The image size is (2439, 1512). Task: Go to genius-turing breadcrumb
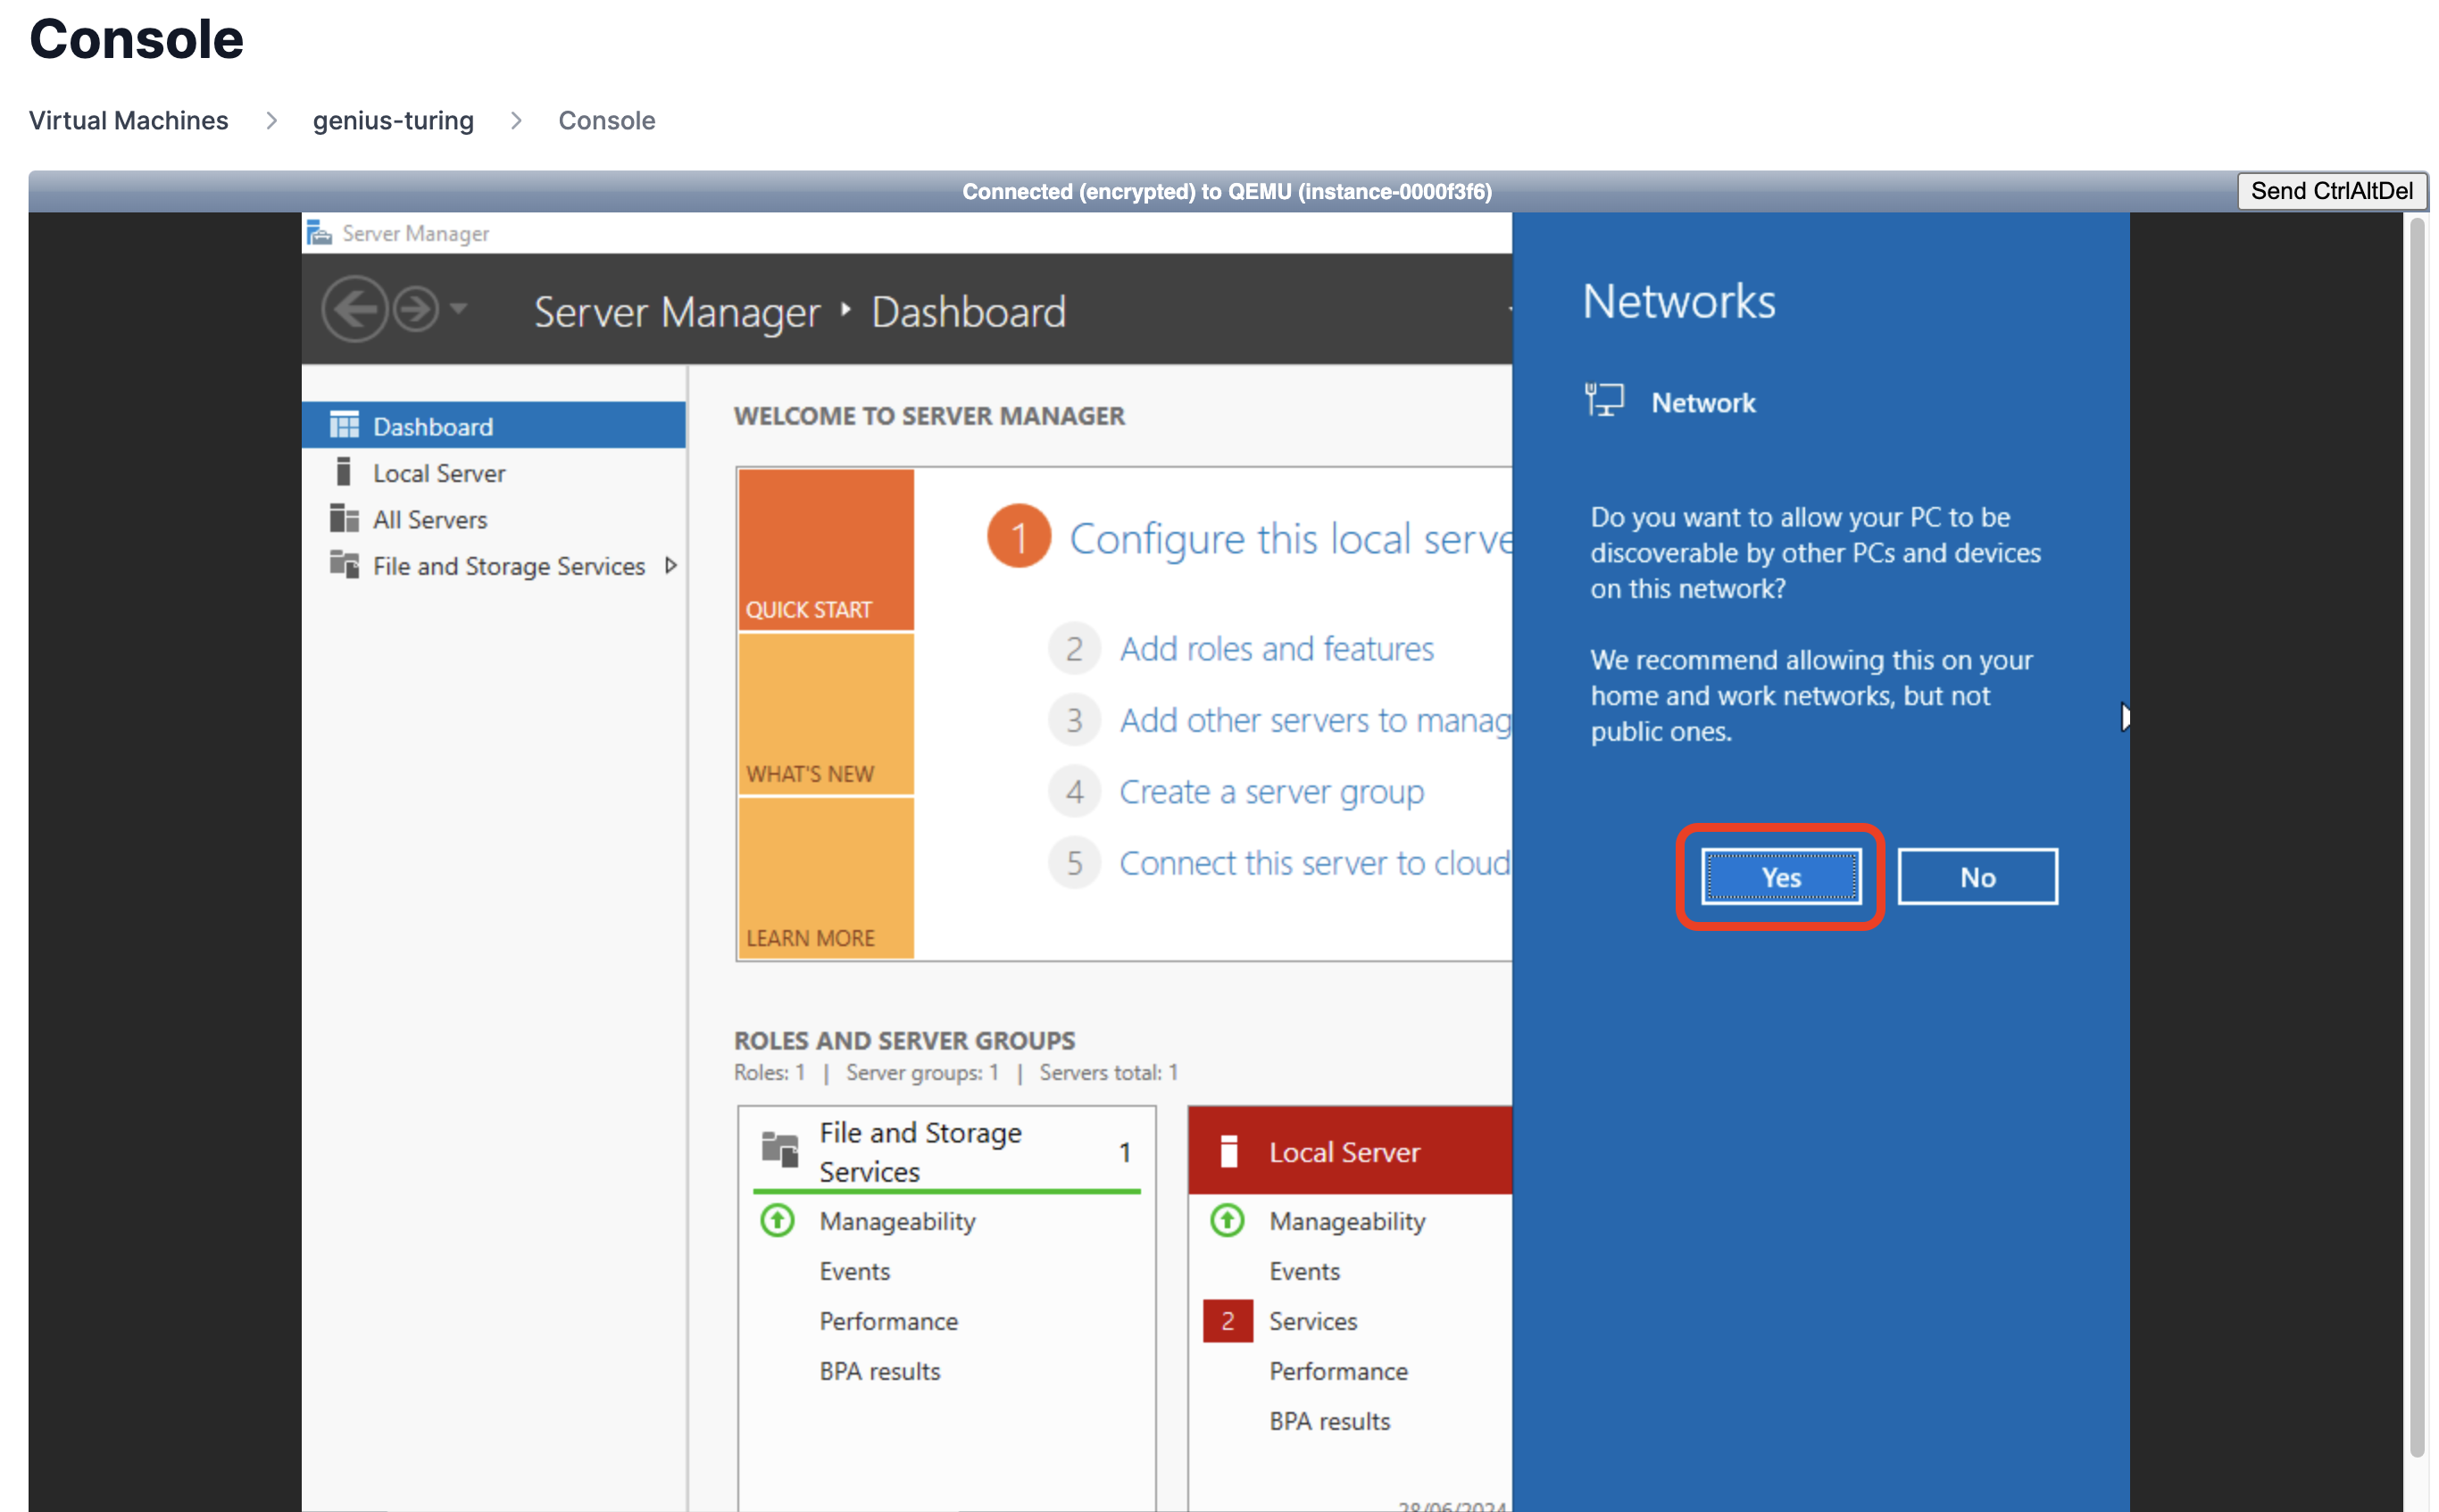[x=393, y=120]
